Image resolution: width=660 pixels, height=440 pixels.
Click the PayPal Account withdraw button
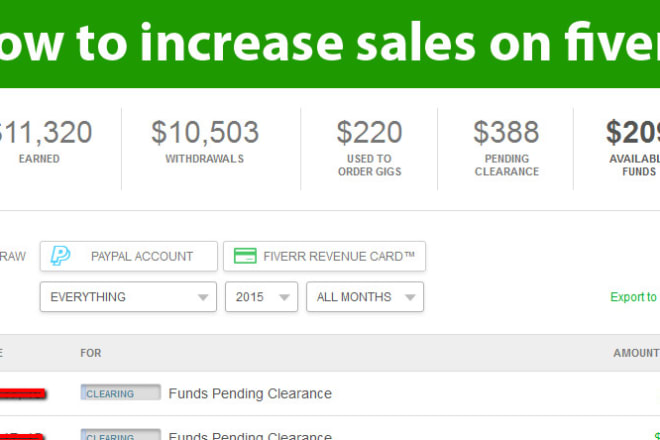click(x=129, y=256)
